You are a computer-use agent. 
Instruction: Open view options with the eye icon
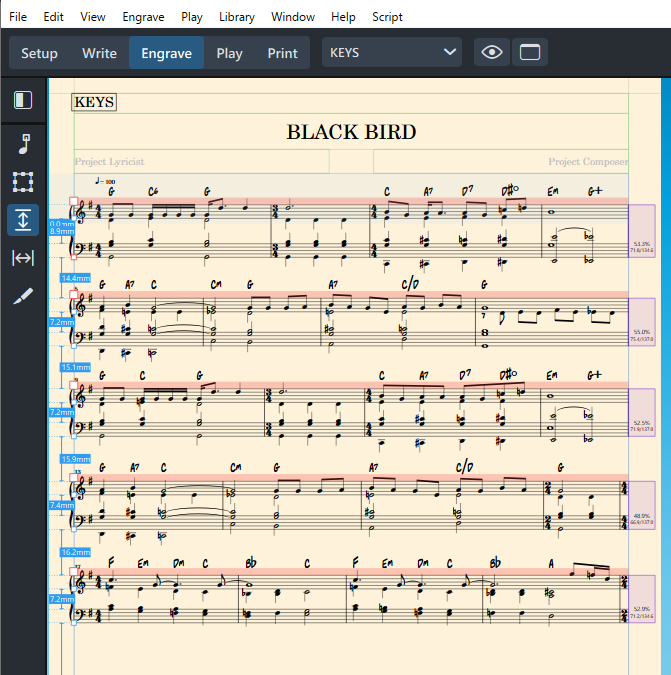(492, 53)
